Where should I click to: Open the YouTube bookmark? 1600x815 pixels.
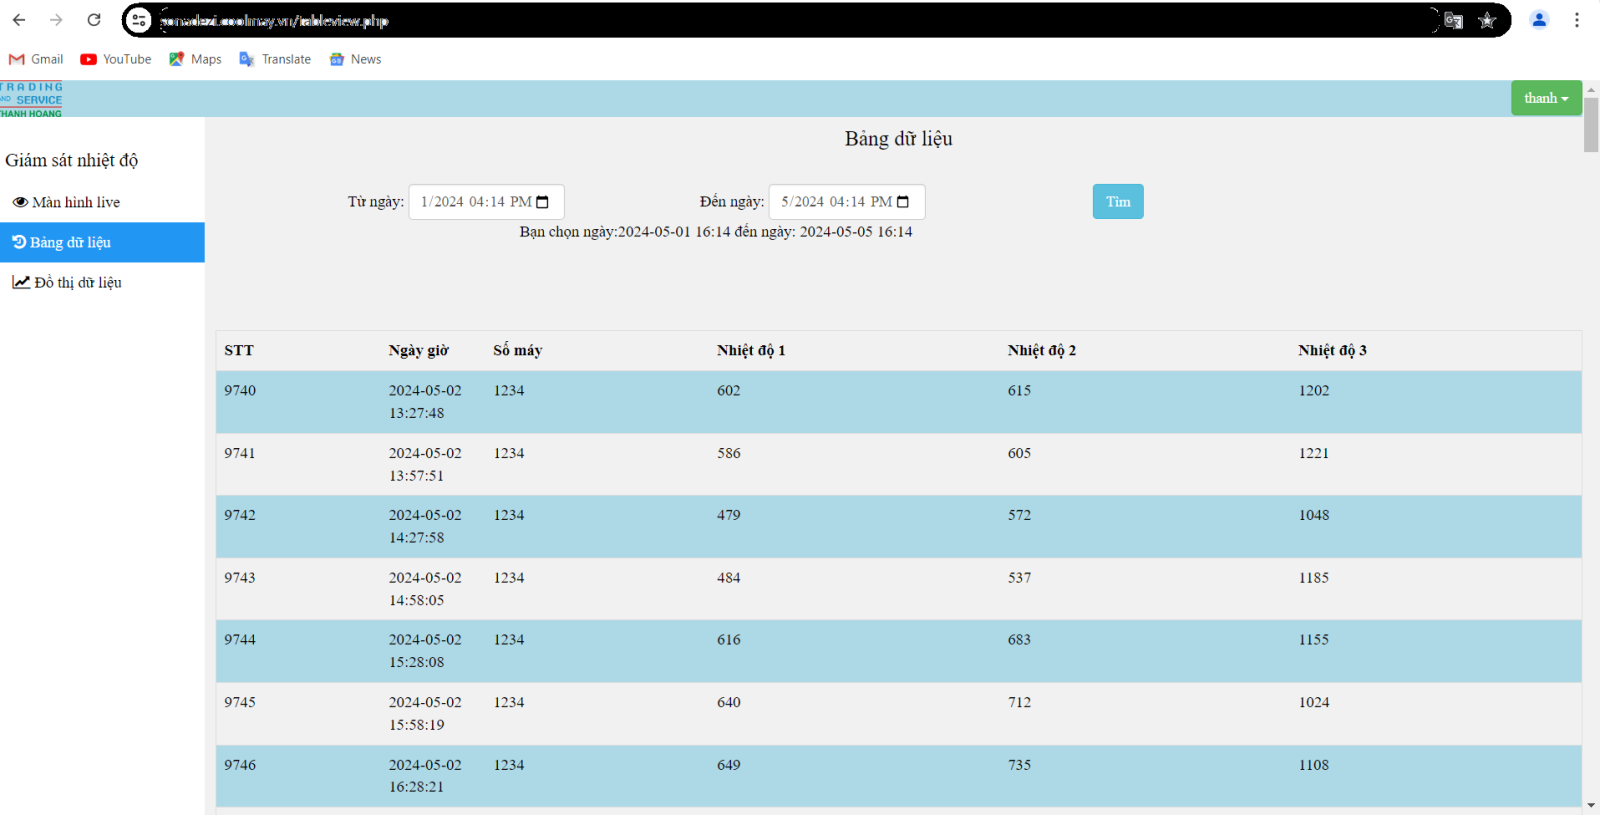(116, 59)
